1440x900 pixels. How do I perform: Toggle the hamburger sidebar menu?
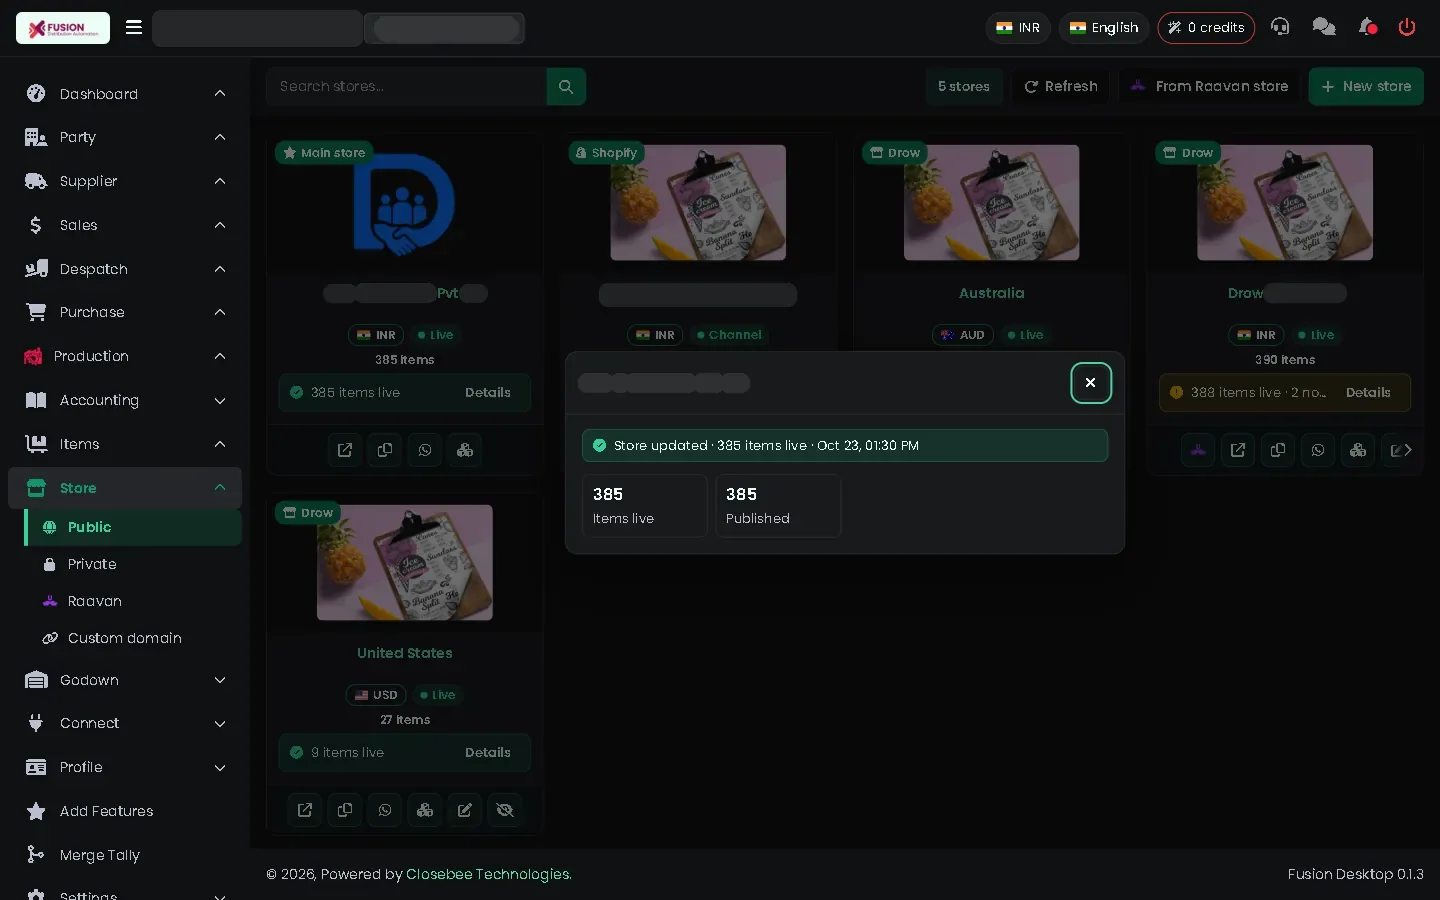(x=134, y=27)
